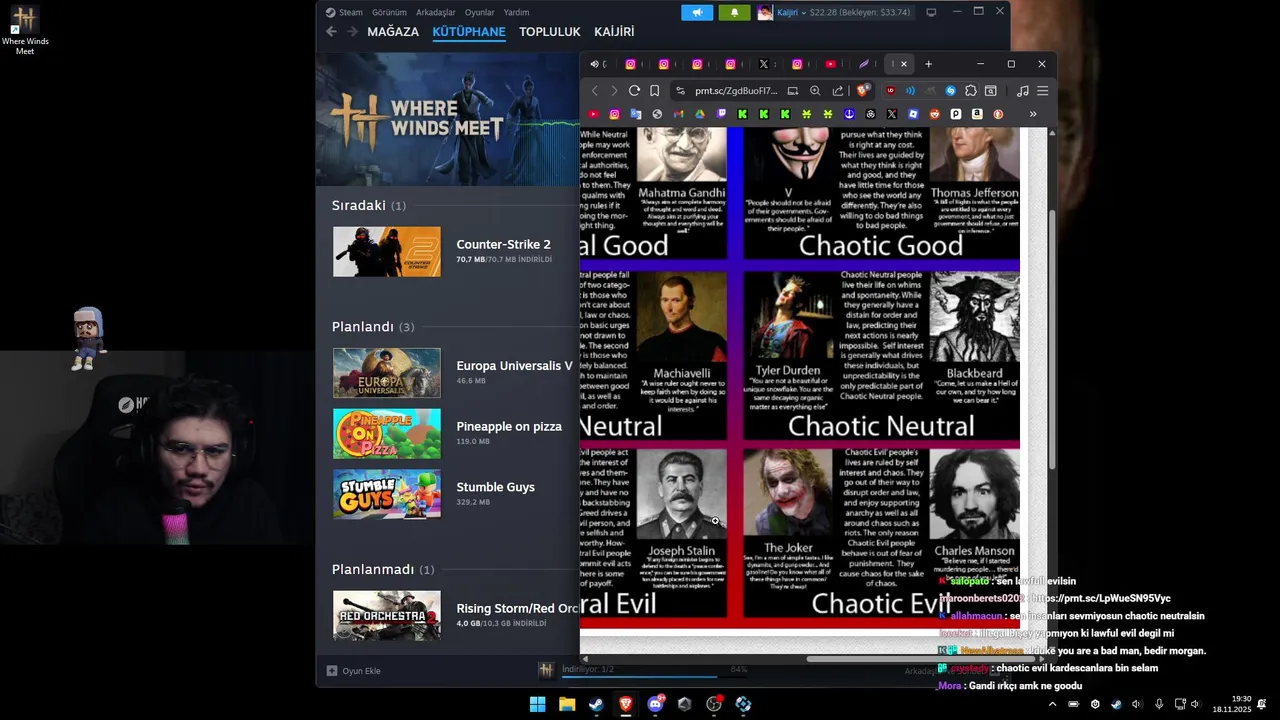Click the Where Winds Meet banner
Screen dimensions: 1280x720
pos(447,118)
